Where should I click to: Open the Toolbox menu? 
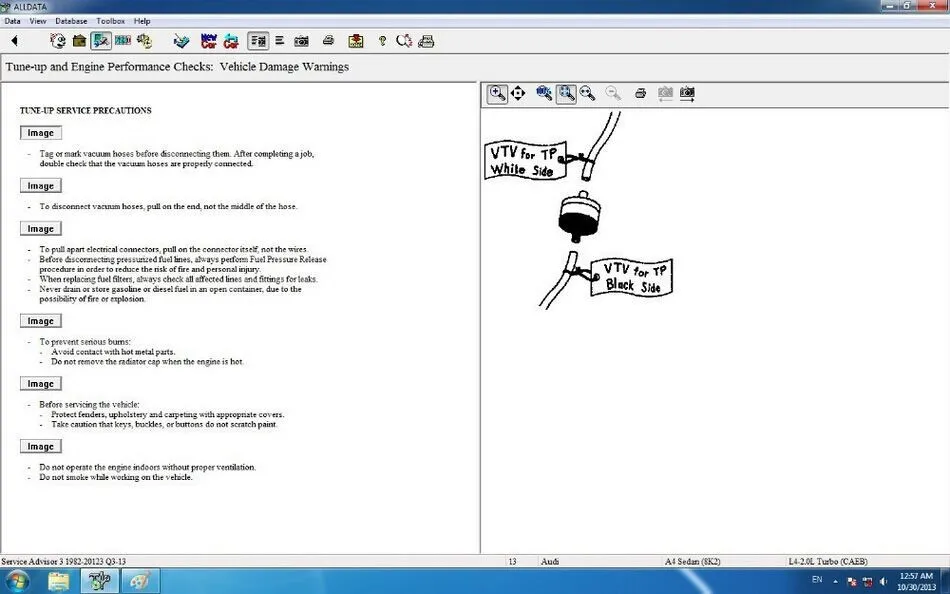pos(110,21)
